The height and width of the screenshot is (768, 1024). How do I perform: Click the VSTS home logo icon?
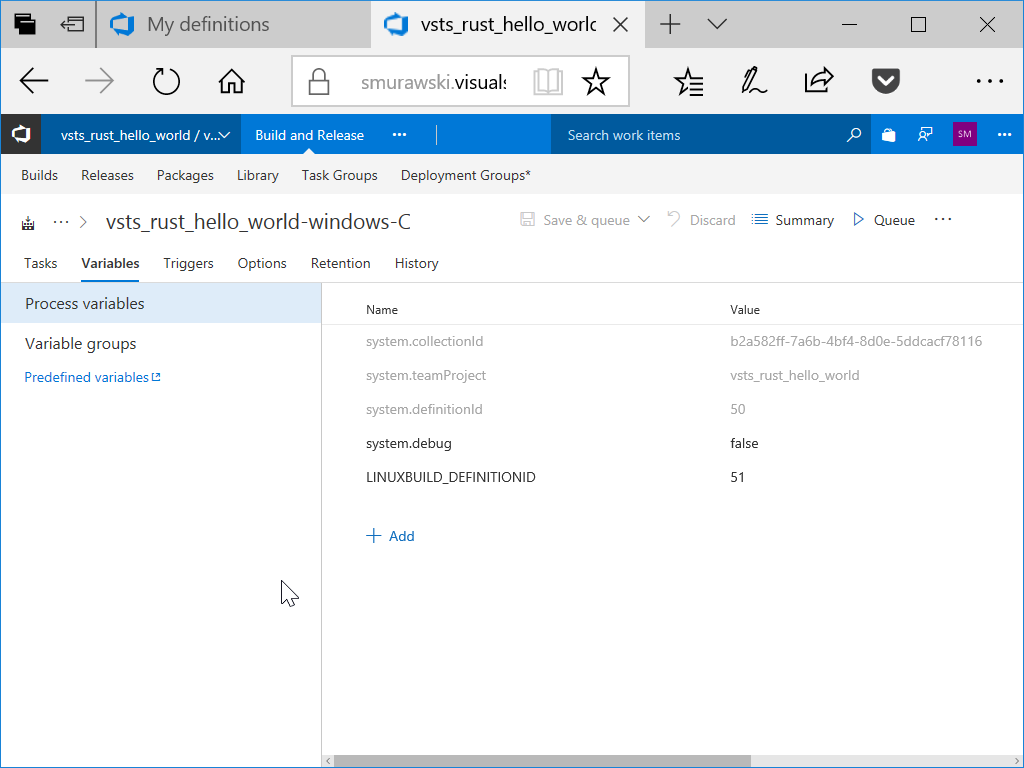pyautogui.click(x=21, y=135)
